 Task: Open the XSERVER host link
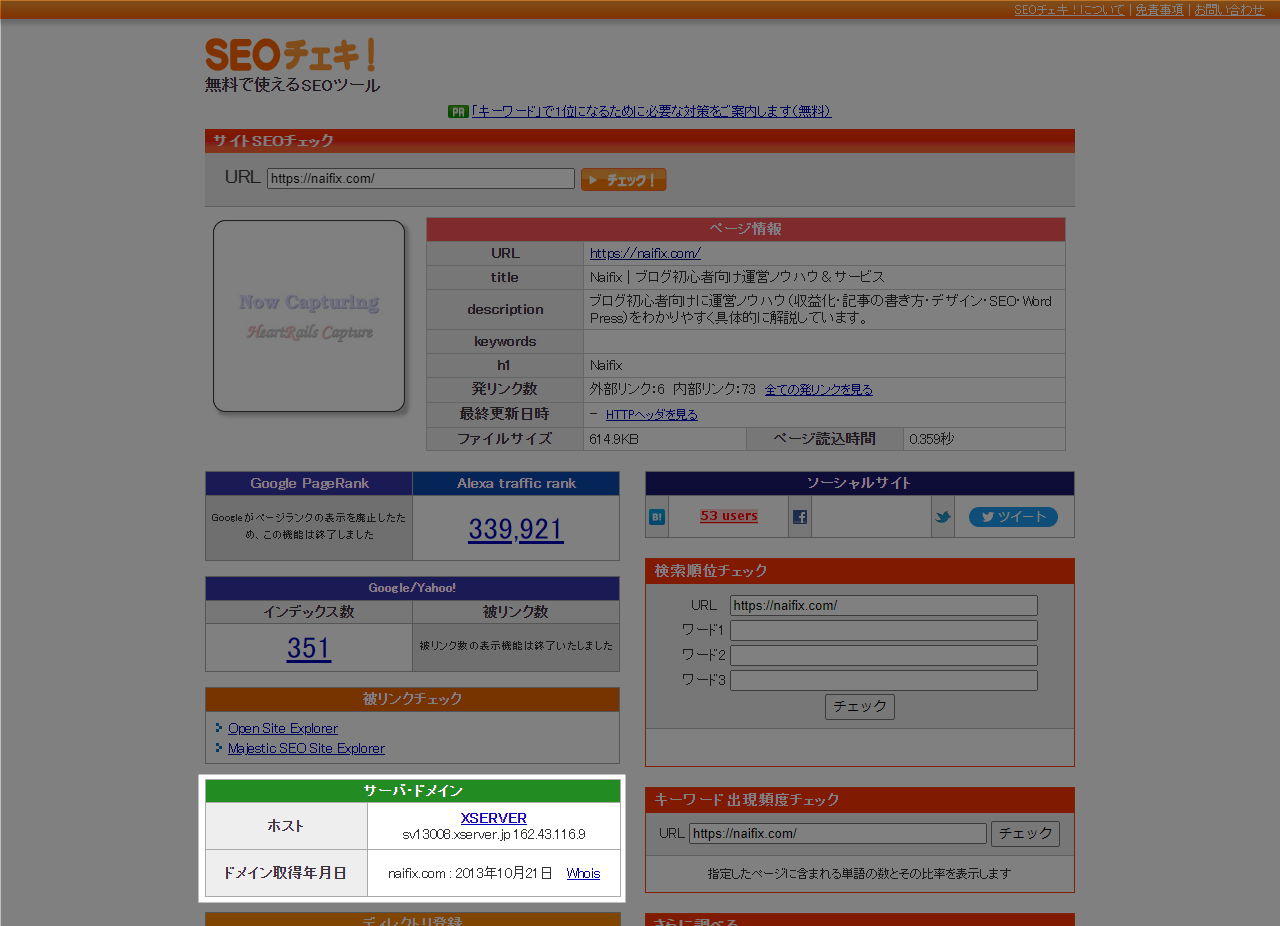click(494, 818)
